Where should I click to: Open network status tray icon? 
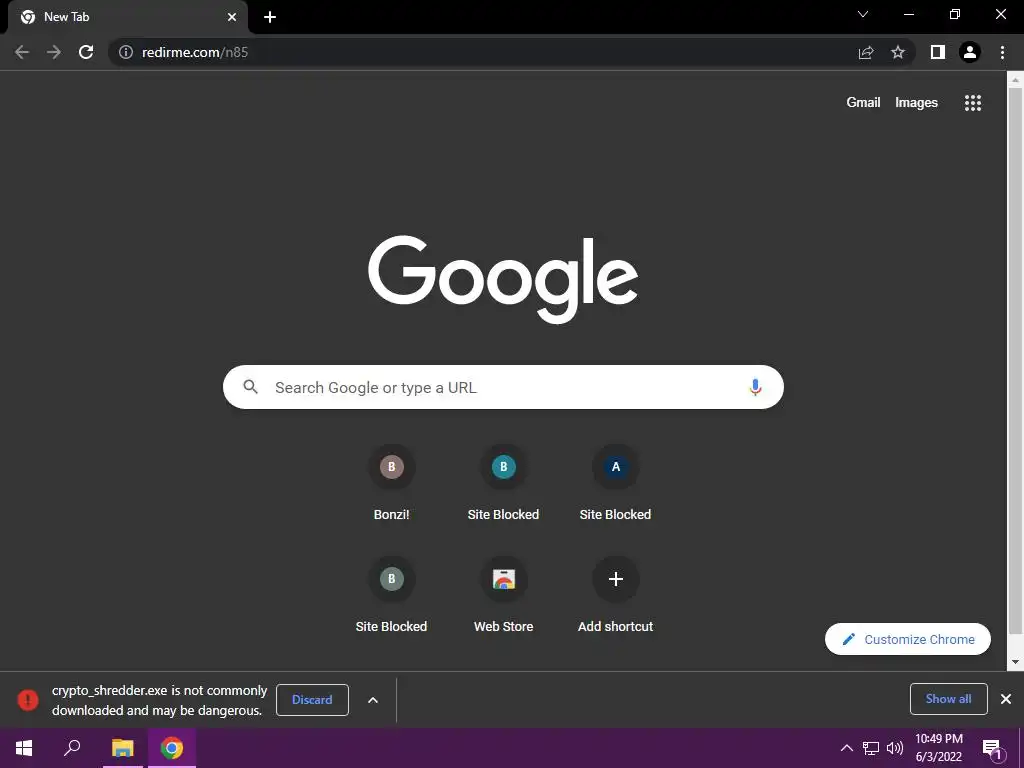[x=871, y=748]
